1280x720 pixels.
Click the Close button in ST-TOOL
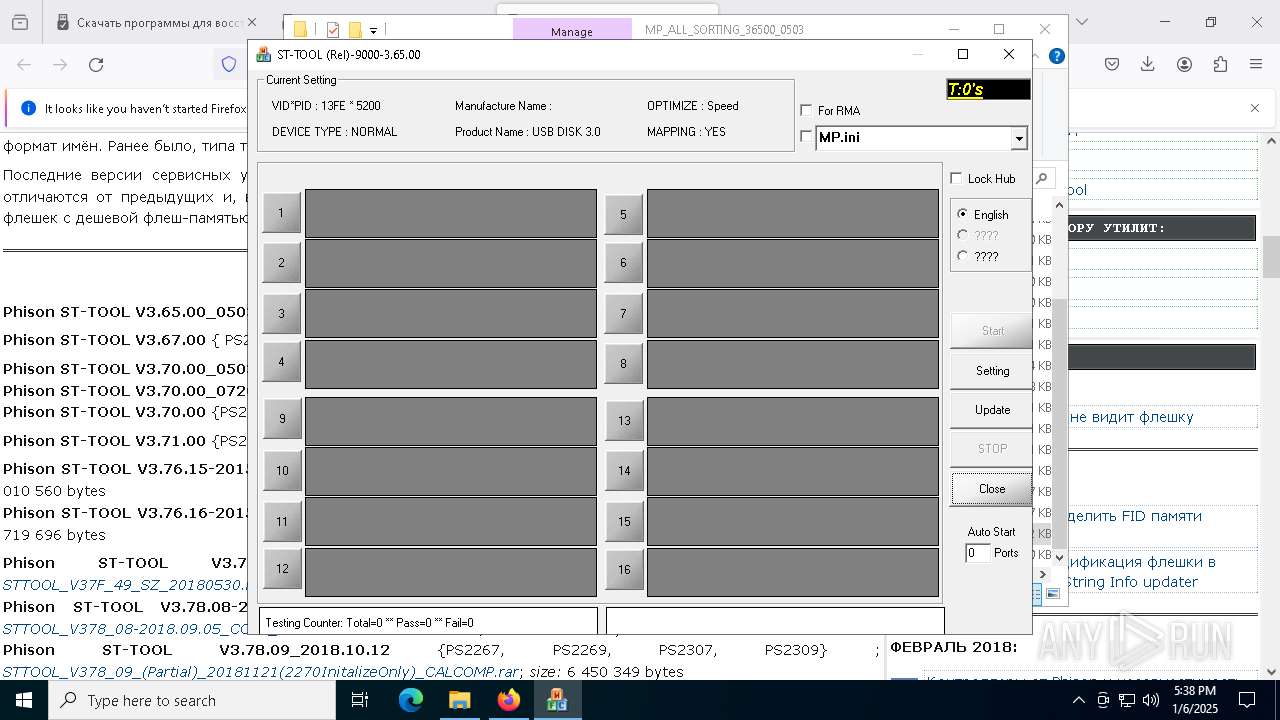992,488
